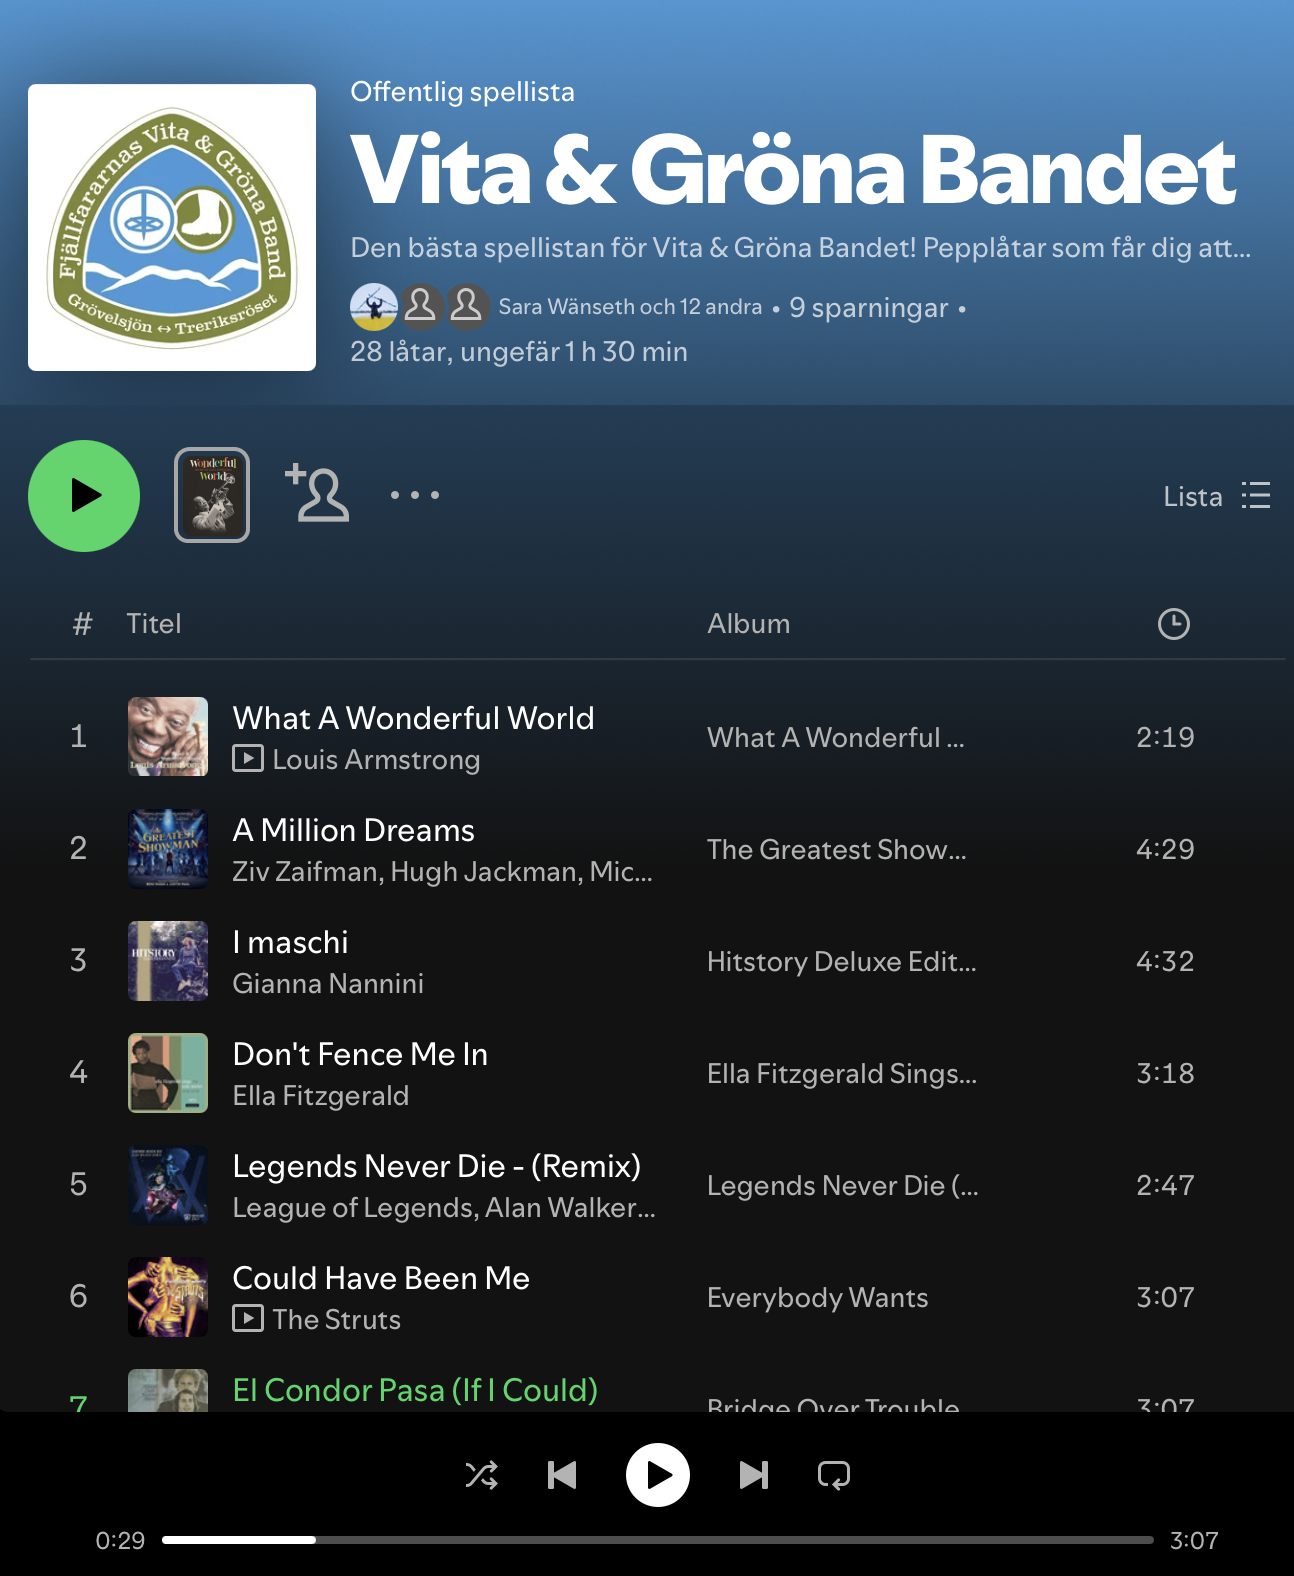Viewport: 1294px width, 1576px height.
Task: Click the invite collaborators icon
Action: point(318,493)
